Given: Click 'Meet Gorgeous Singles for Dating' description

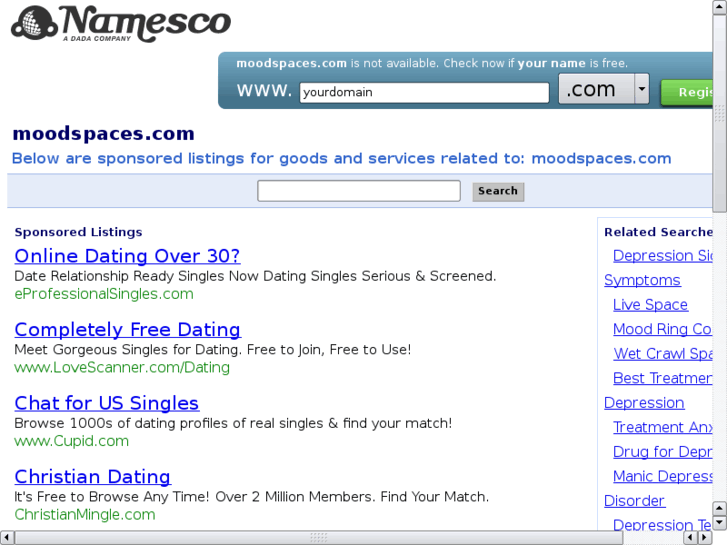Looking at the screenshot, I should 213,349.
